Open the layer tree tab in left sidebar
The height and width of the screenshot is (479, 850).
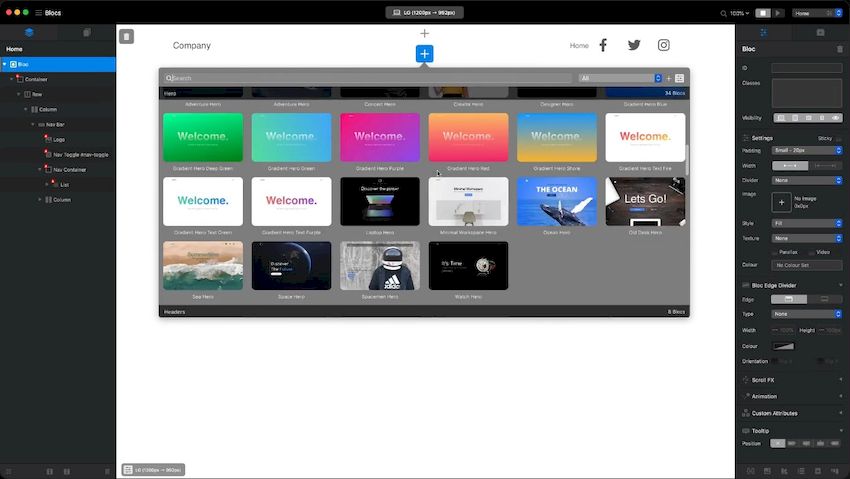29,33
